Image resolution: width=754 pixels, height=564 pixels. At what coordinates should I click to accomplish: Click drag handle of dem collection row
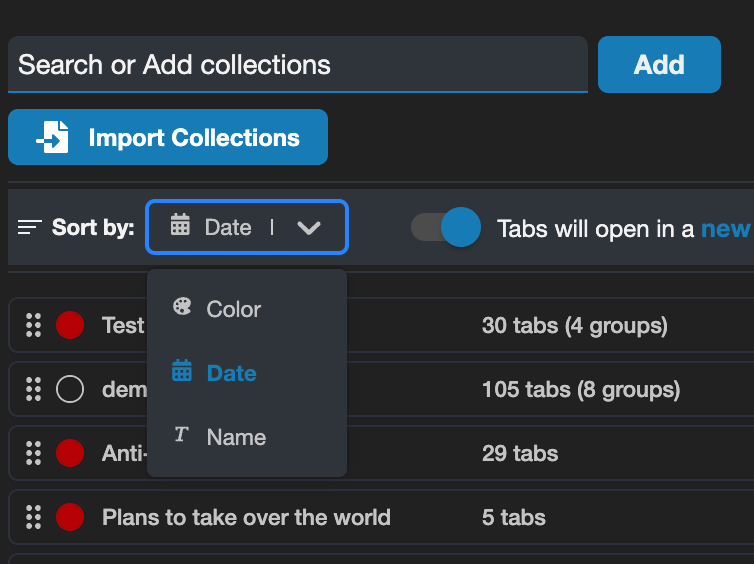(33, 389)
